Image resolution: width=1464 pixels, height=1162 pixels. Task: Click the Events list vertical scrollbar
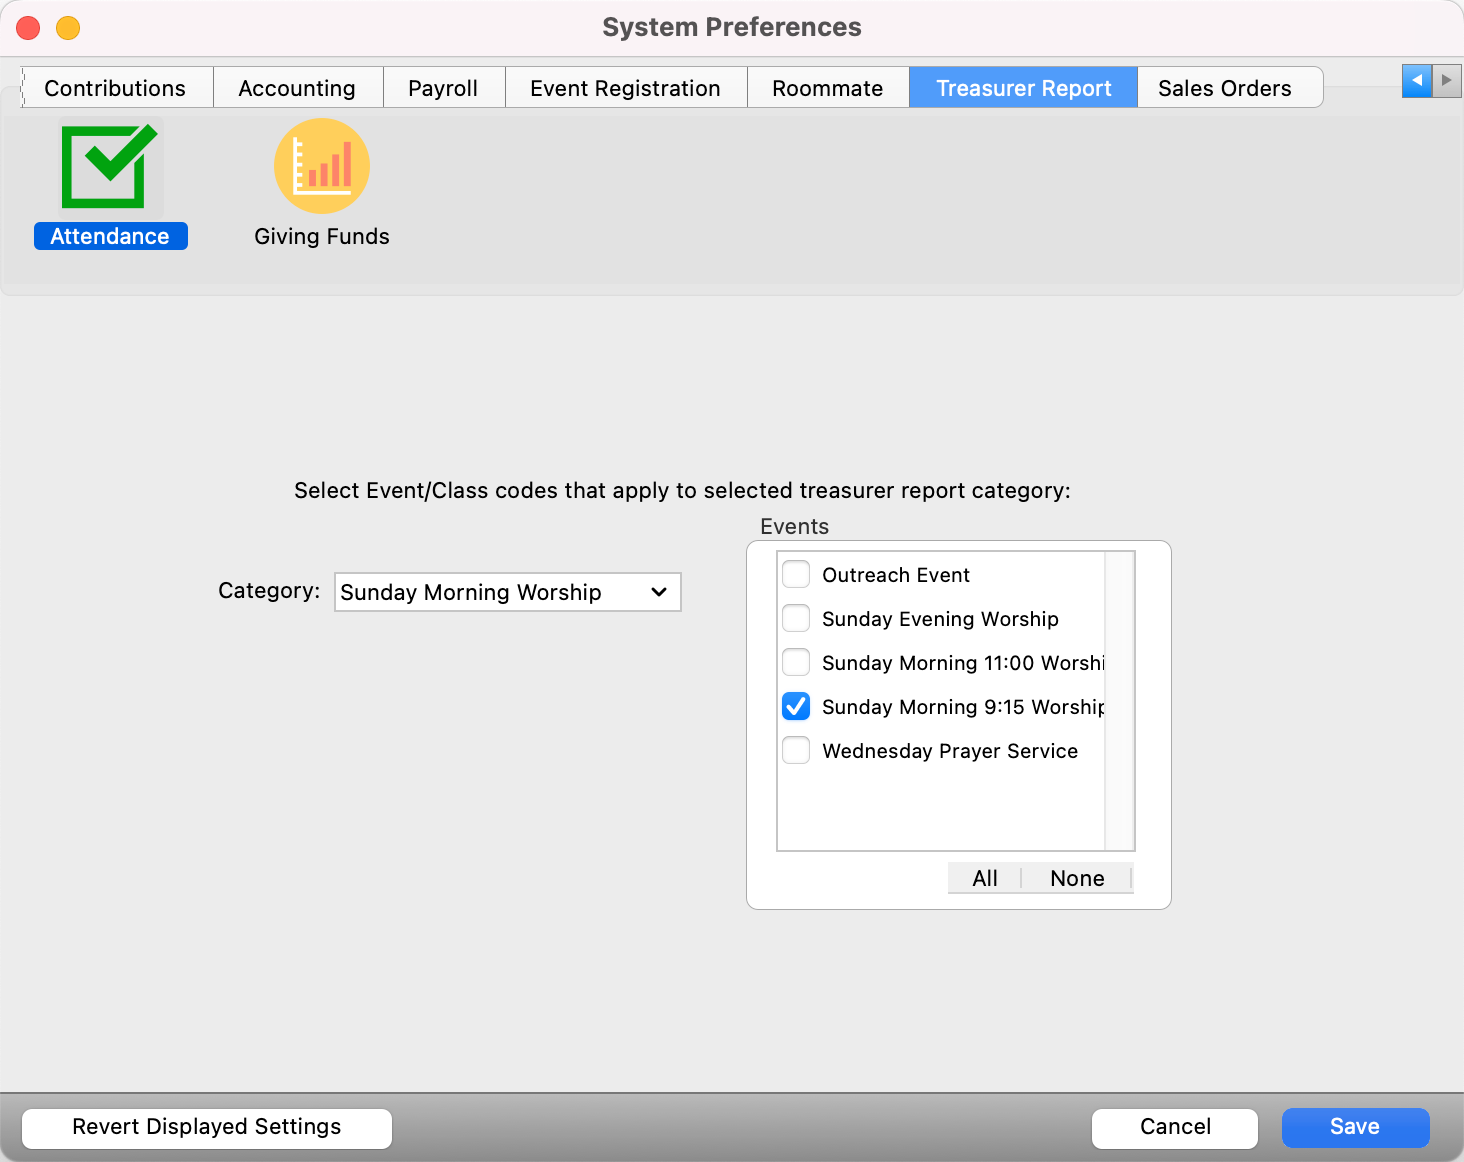pos(1120,700)
